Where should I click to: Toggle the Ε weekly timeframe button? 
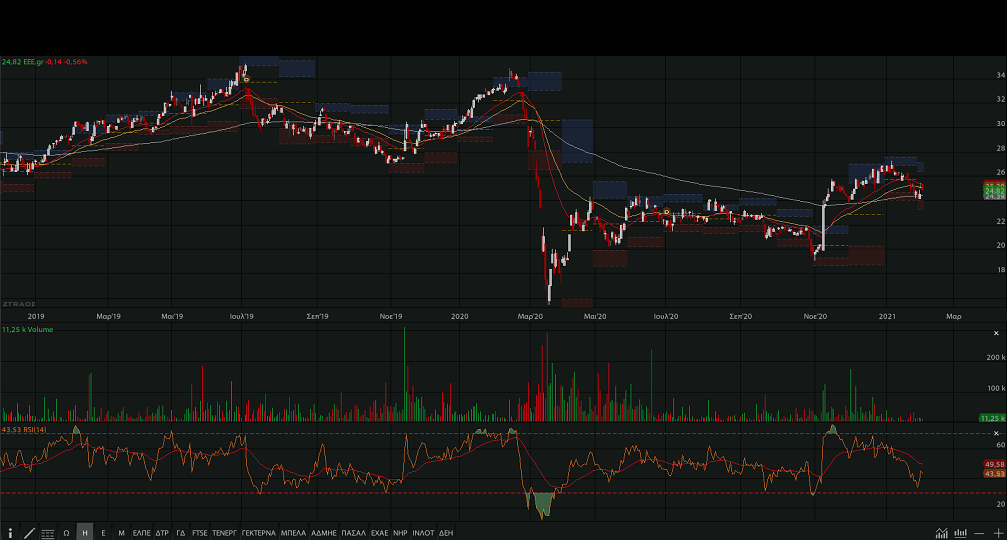103,533
